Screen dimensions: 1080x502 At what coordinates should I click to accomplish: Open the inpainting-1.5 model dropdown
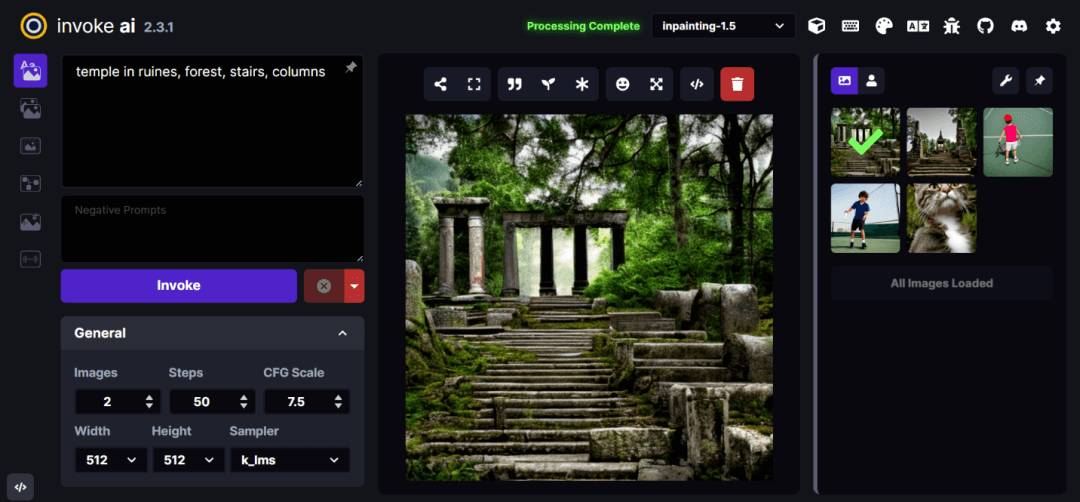click(x=723, y=26)
